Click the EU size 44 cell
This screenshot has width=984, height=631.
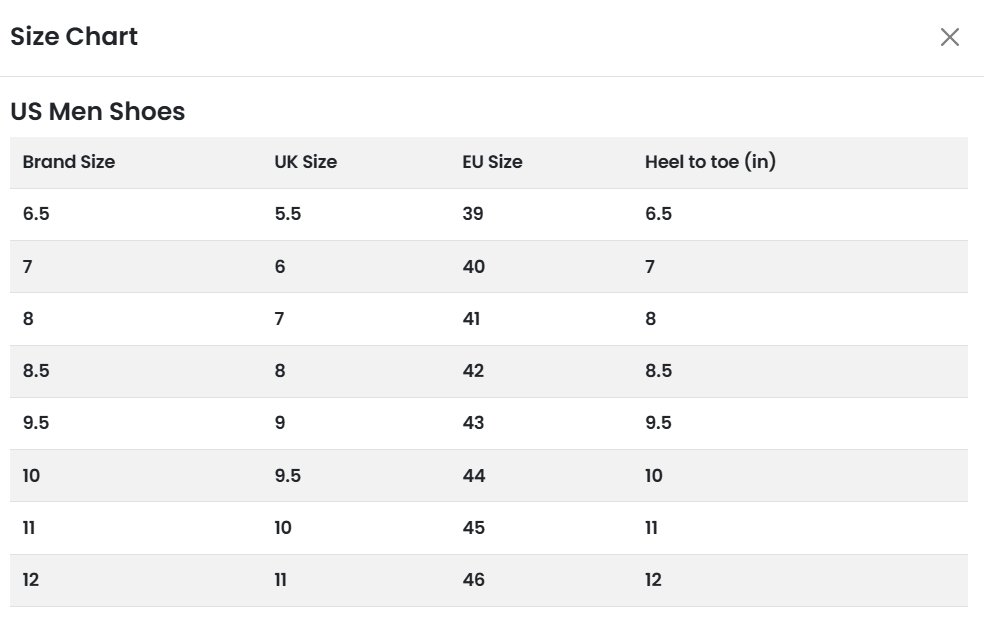[474, 476]
